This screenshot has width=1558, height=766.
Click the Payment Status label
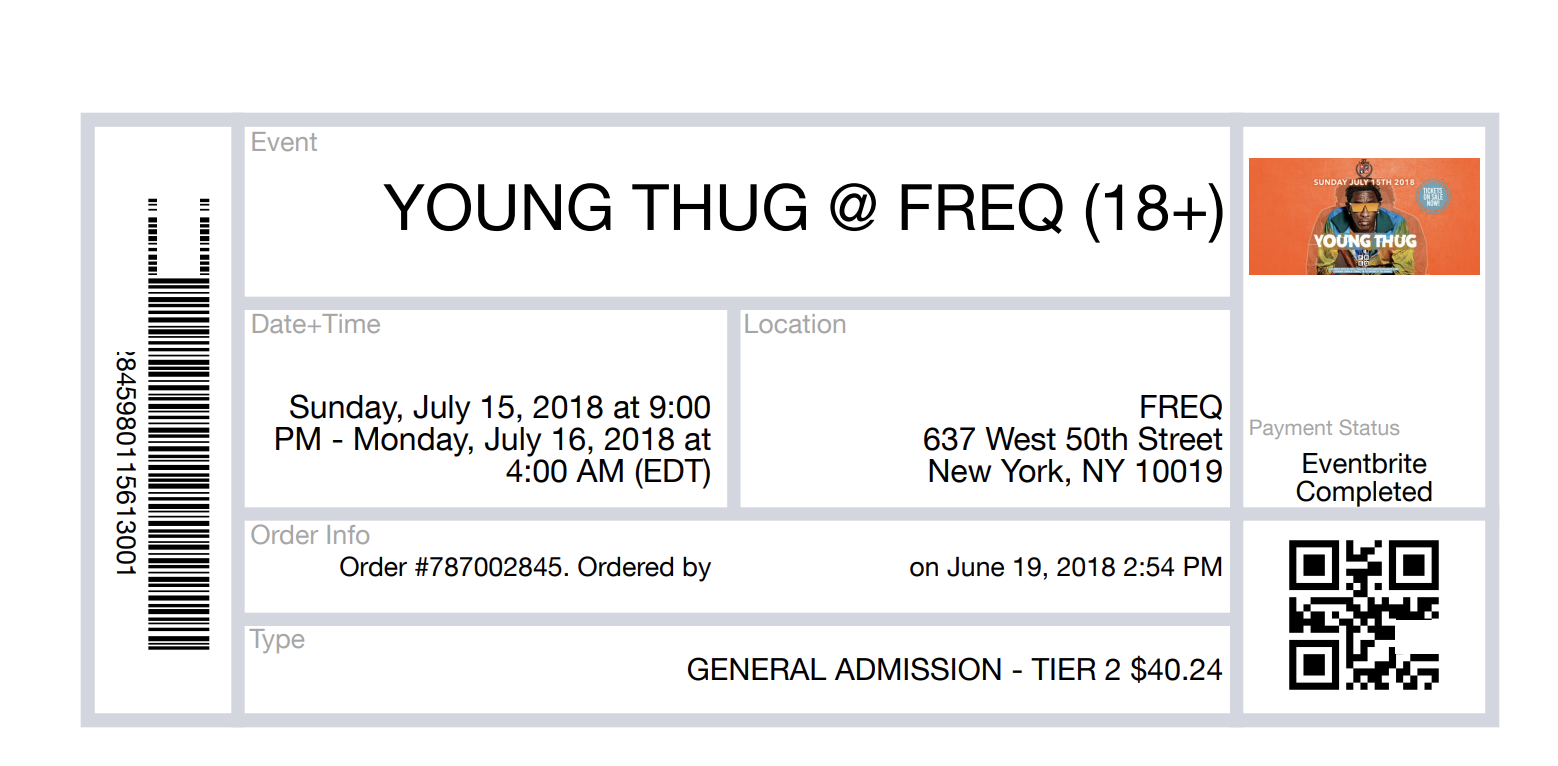tap(1324, 428)
